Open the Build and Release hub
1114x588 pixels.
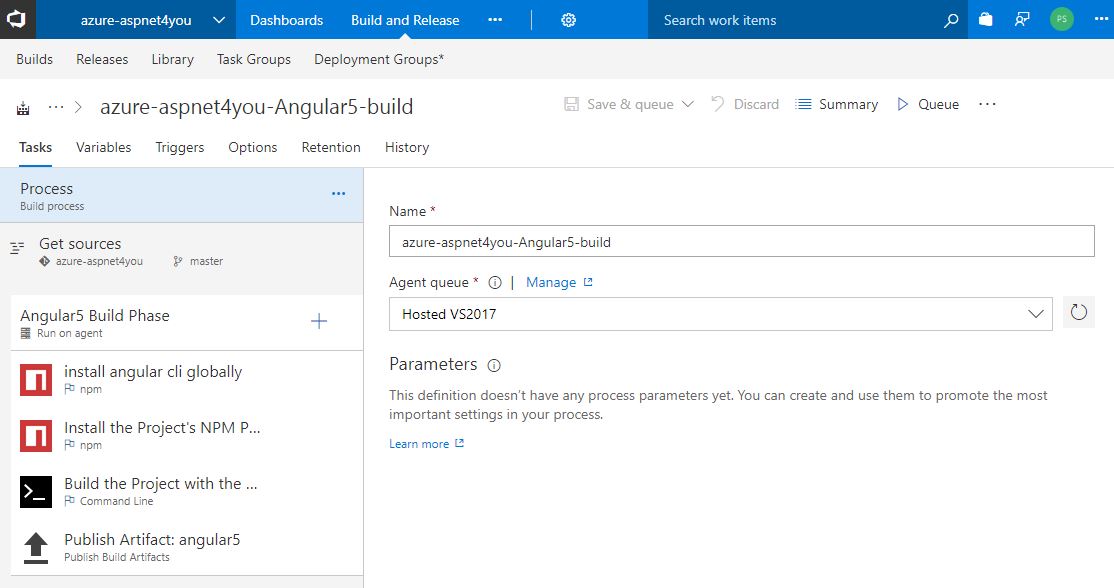pyautogui.click(x=405, y=20)
